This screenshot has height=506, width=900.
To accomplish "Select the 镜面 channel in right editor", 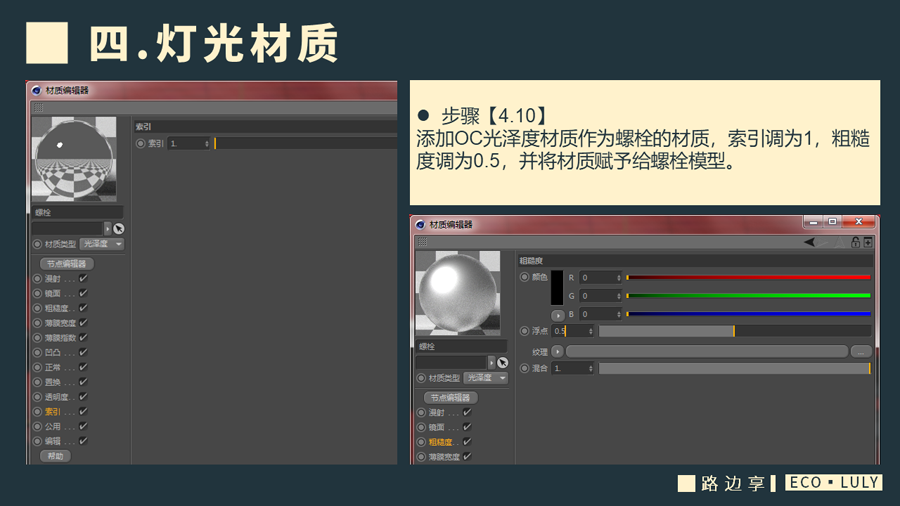I will (x=437, y=427).
